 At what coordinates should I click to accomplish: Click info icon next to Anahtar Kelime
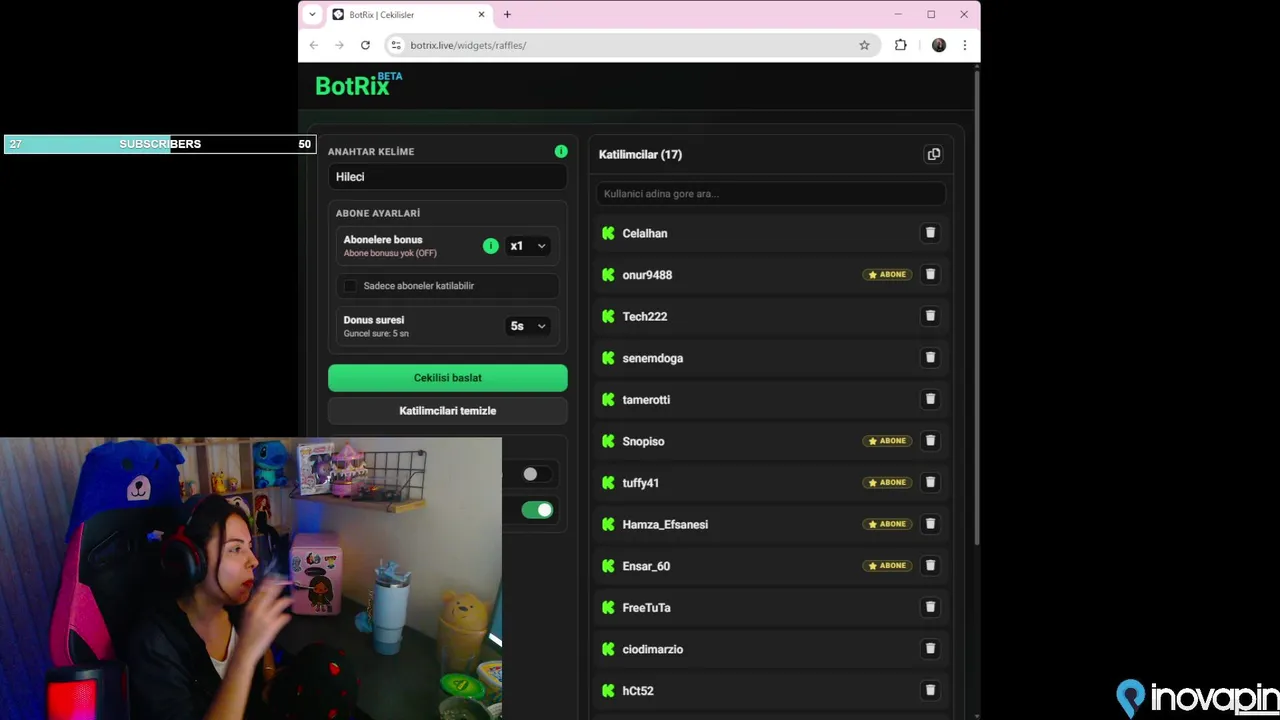tap(561, 151)
